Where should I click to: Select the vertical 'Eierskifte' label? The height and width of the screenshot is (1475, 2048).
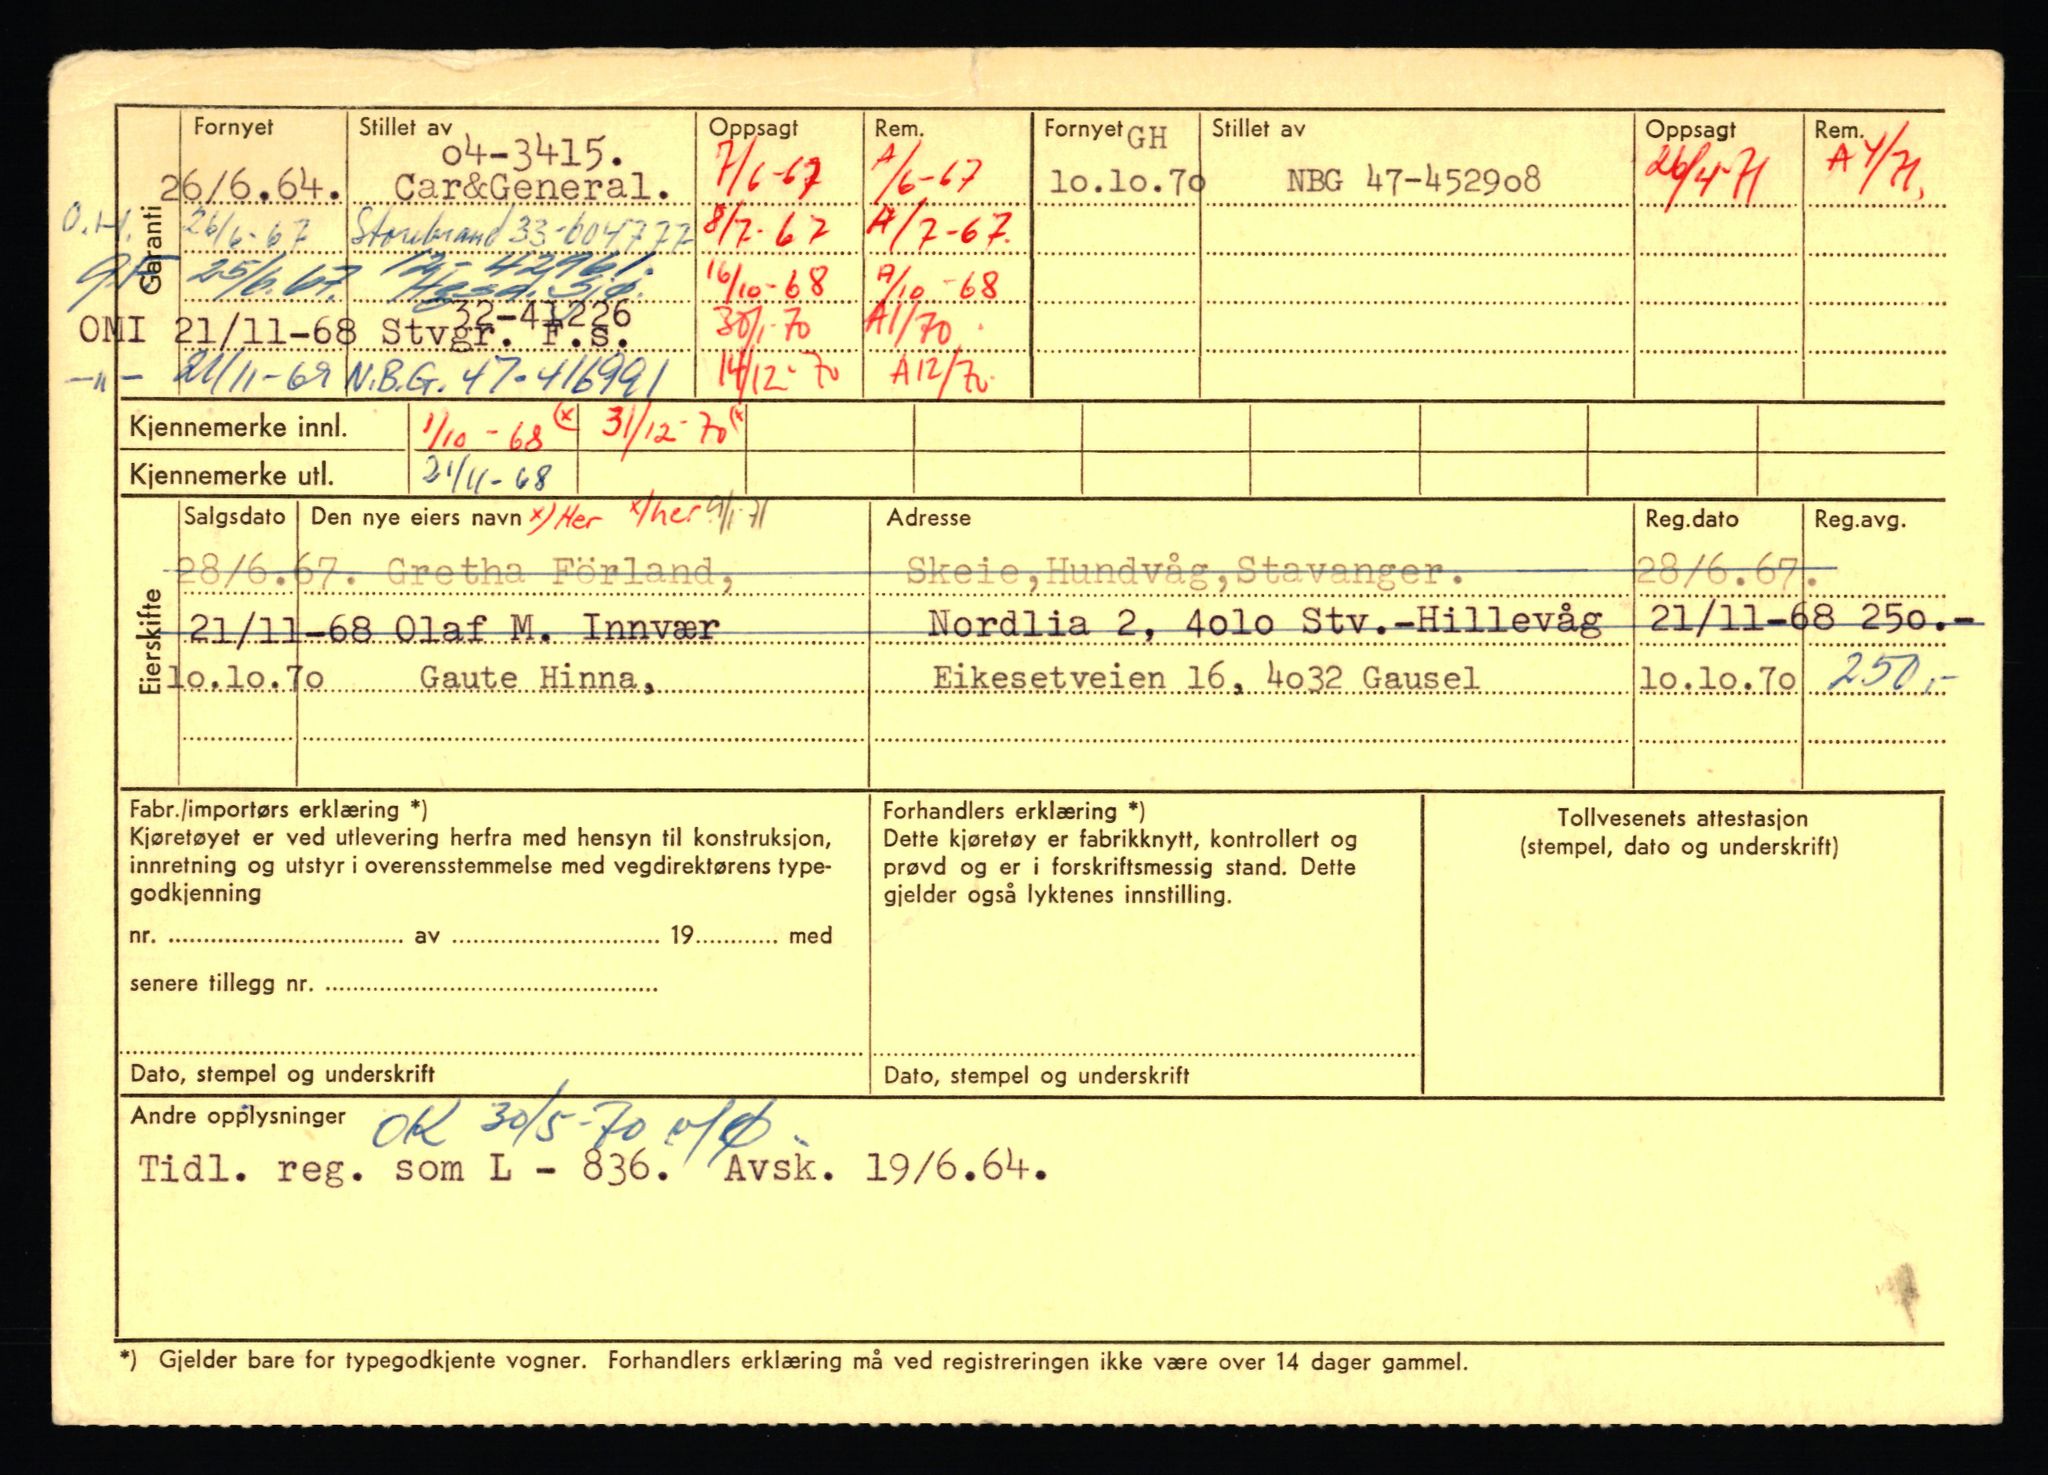click(152, 641)
